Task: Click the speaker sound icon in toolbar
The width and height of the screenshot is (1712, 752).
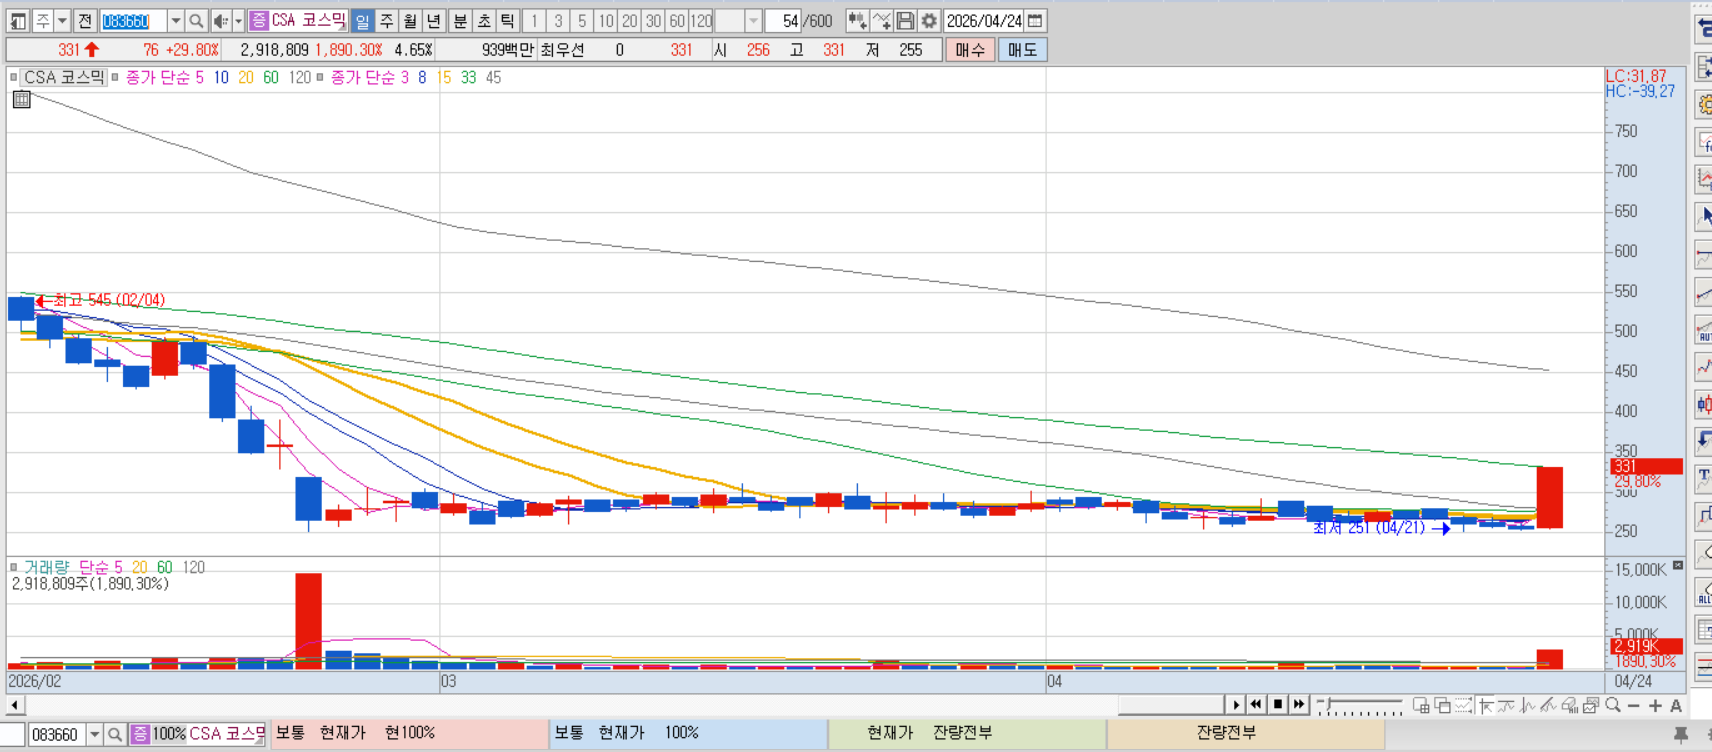Action: pyautogui.click(x=221, y=21)
